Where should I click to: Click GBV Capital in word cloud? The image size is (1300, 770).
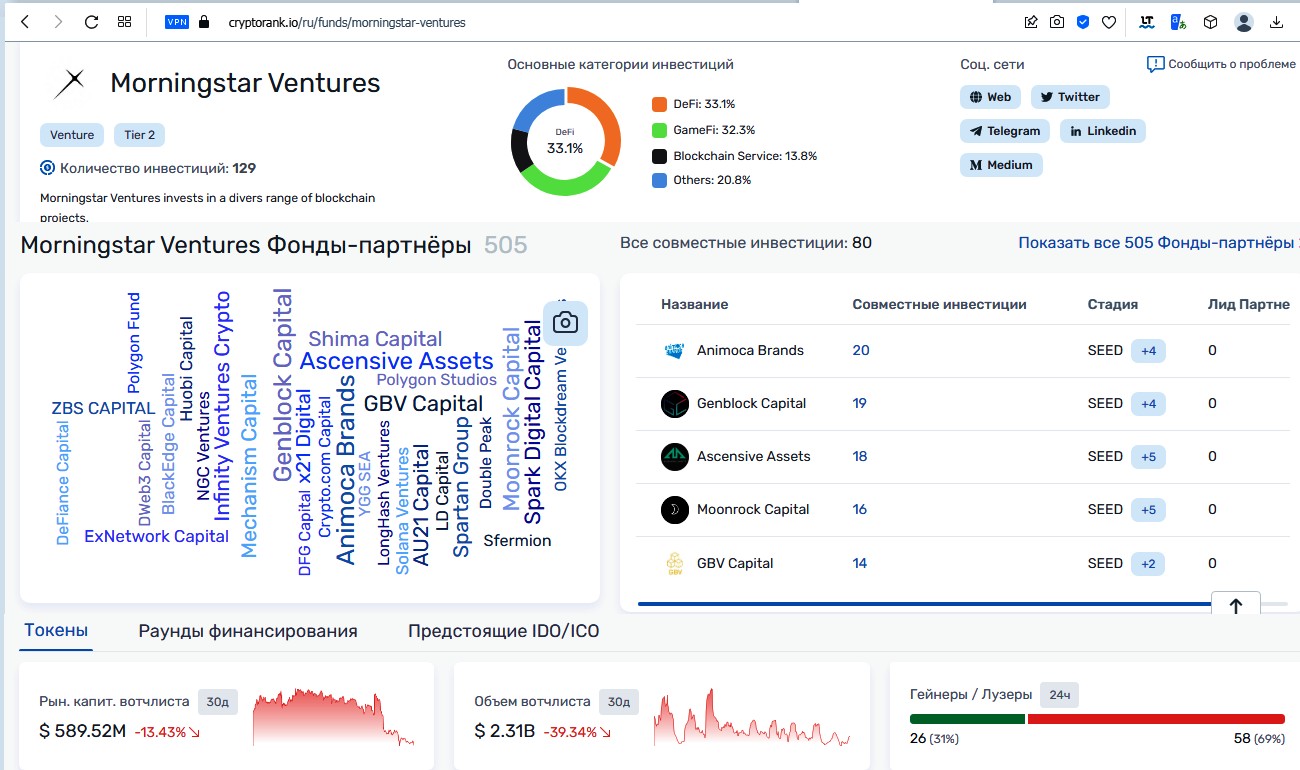point(423,404)
